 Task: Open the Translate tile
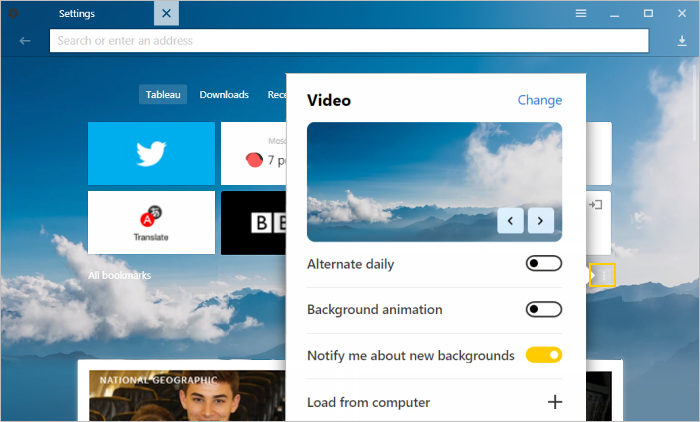point(151,222)
